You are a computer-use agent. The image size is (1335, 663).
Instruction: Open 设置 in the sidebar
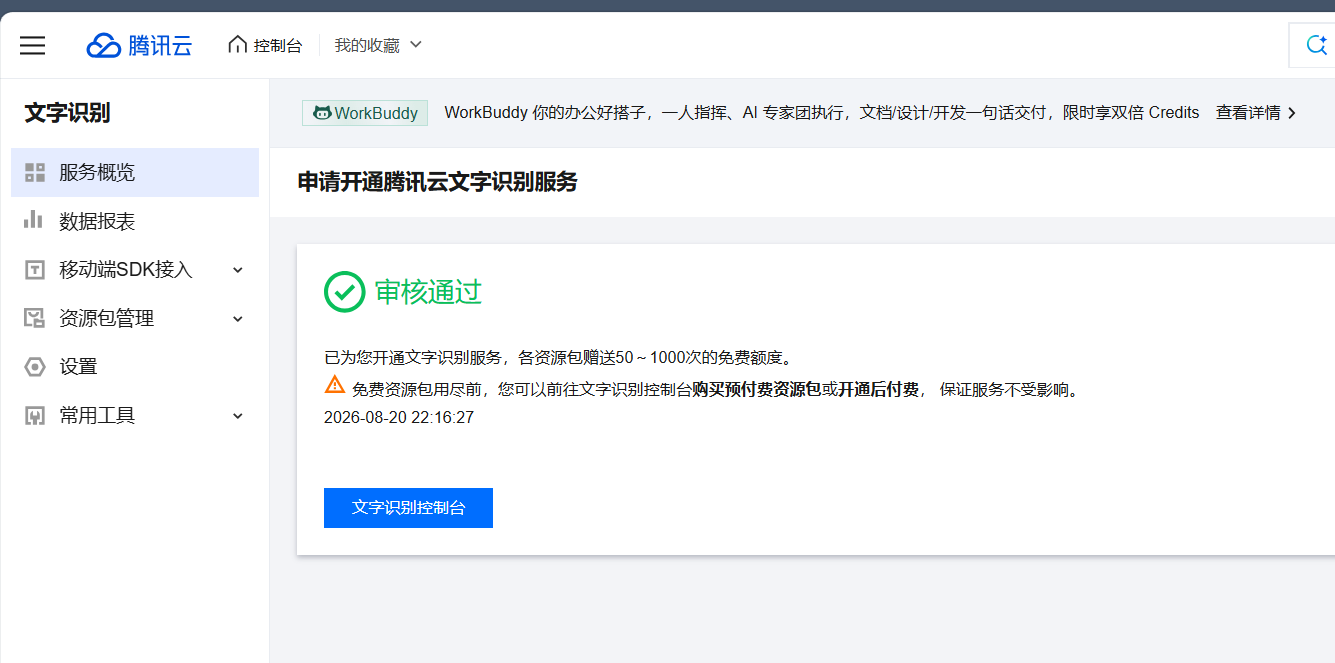click(x=135, y=367)
